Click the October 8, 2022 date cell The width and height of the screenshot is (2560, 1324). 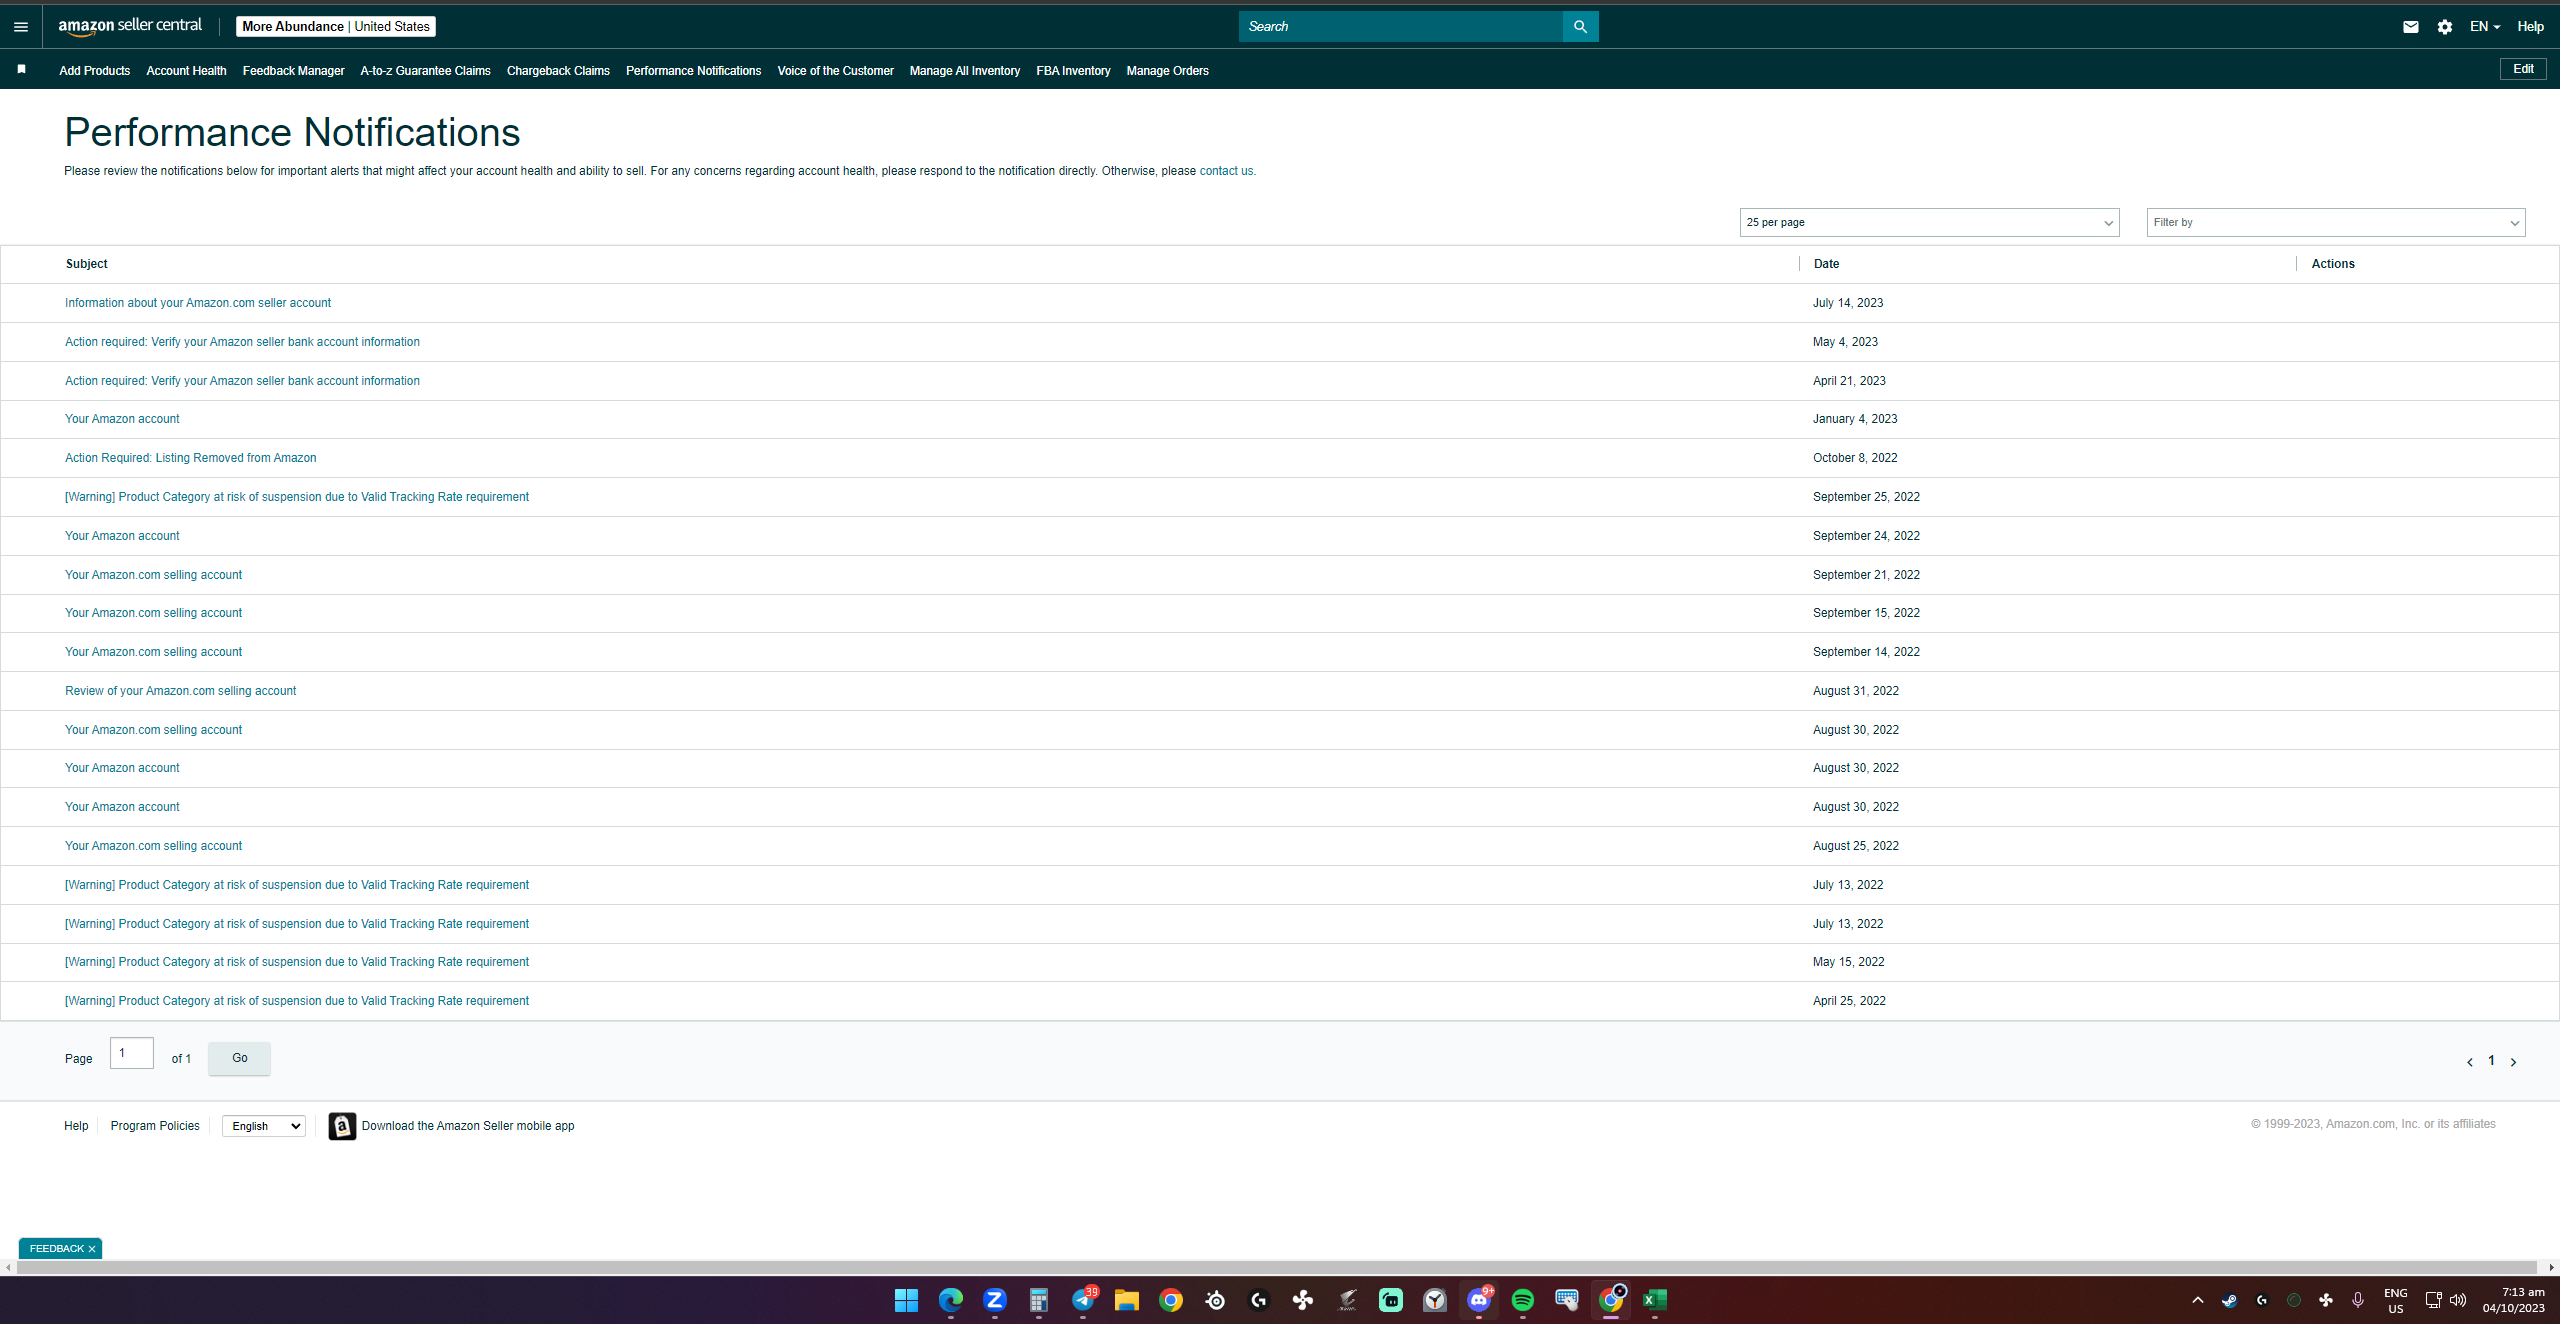click(x=1855, y=458)
